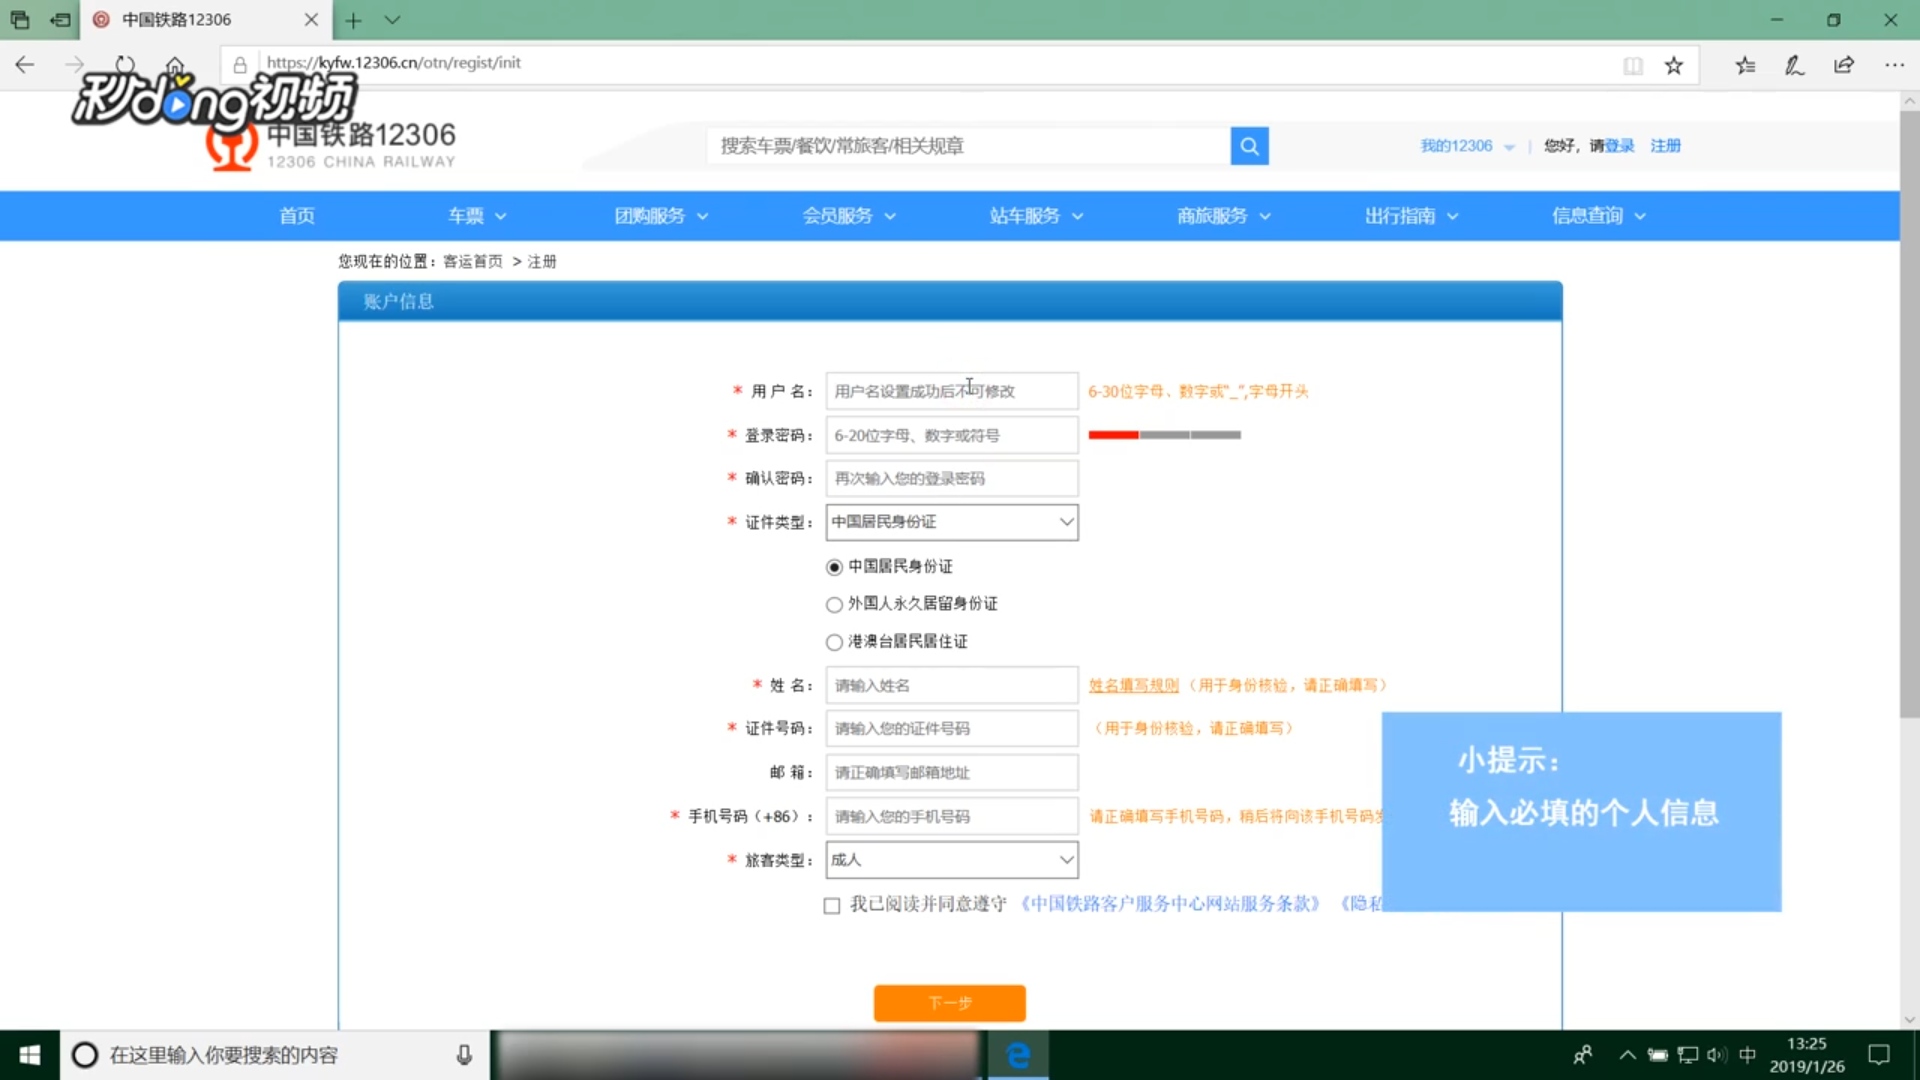Open the 证件类型 dropdown
Viewport: 1920px width, 1080px height.
pyautogui.click(x=951, y=522)
